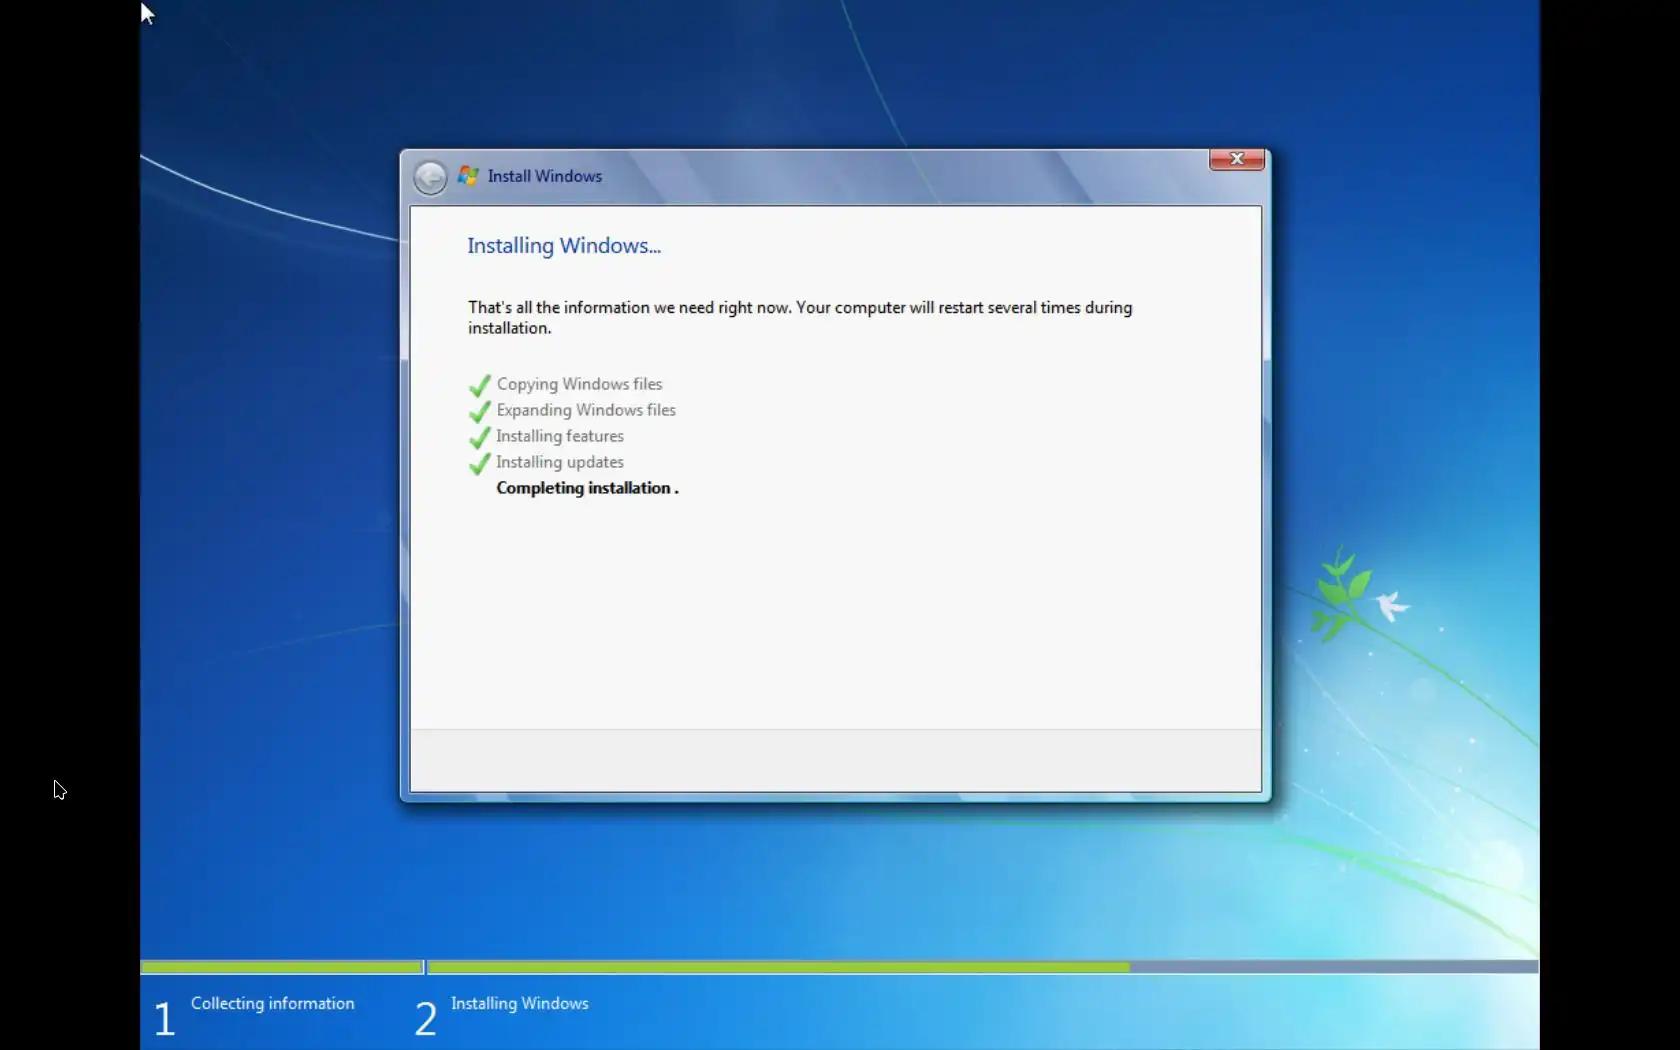Click the large number 1 stage indicator

coord(165,1019)
